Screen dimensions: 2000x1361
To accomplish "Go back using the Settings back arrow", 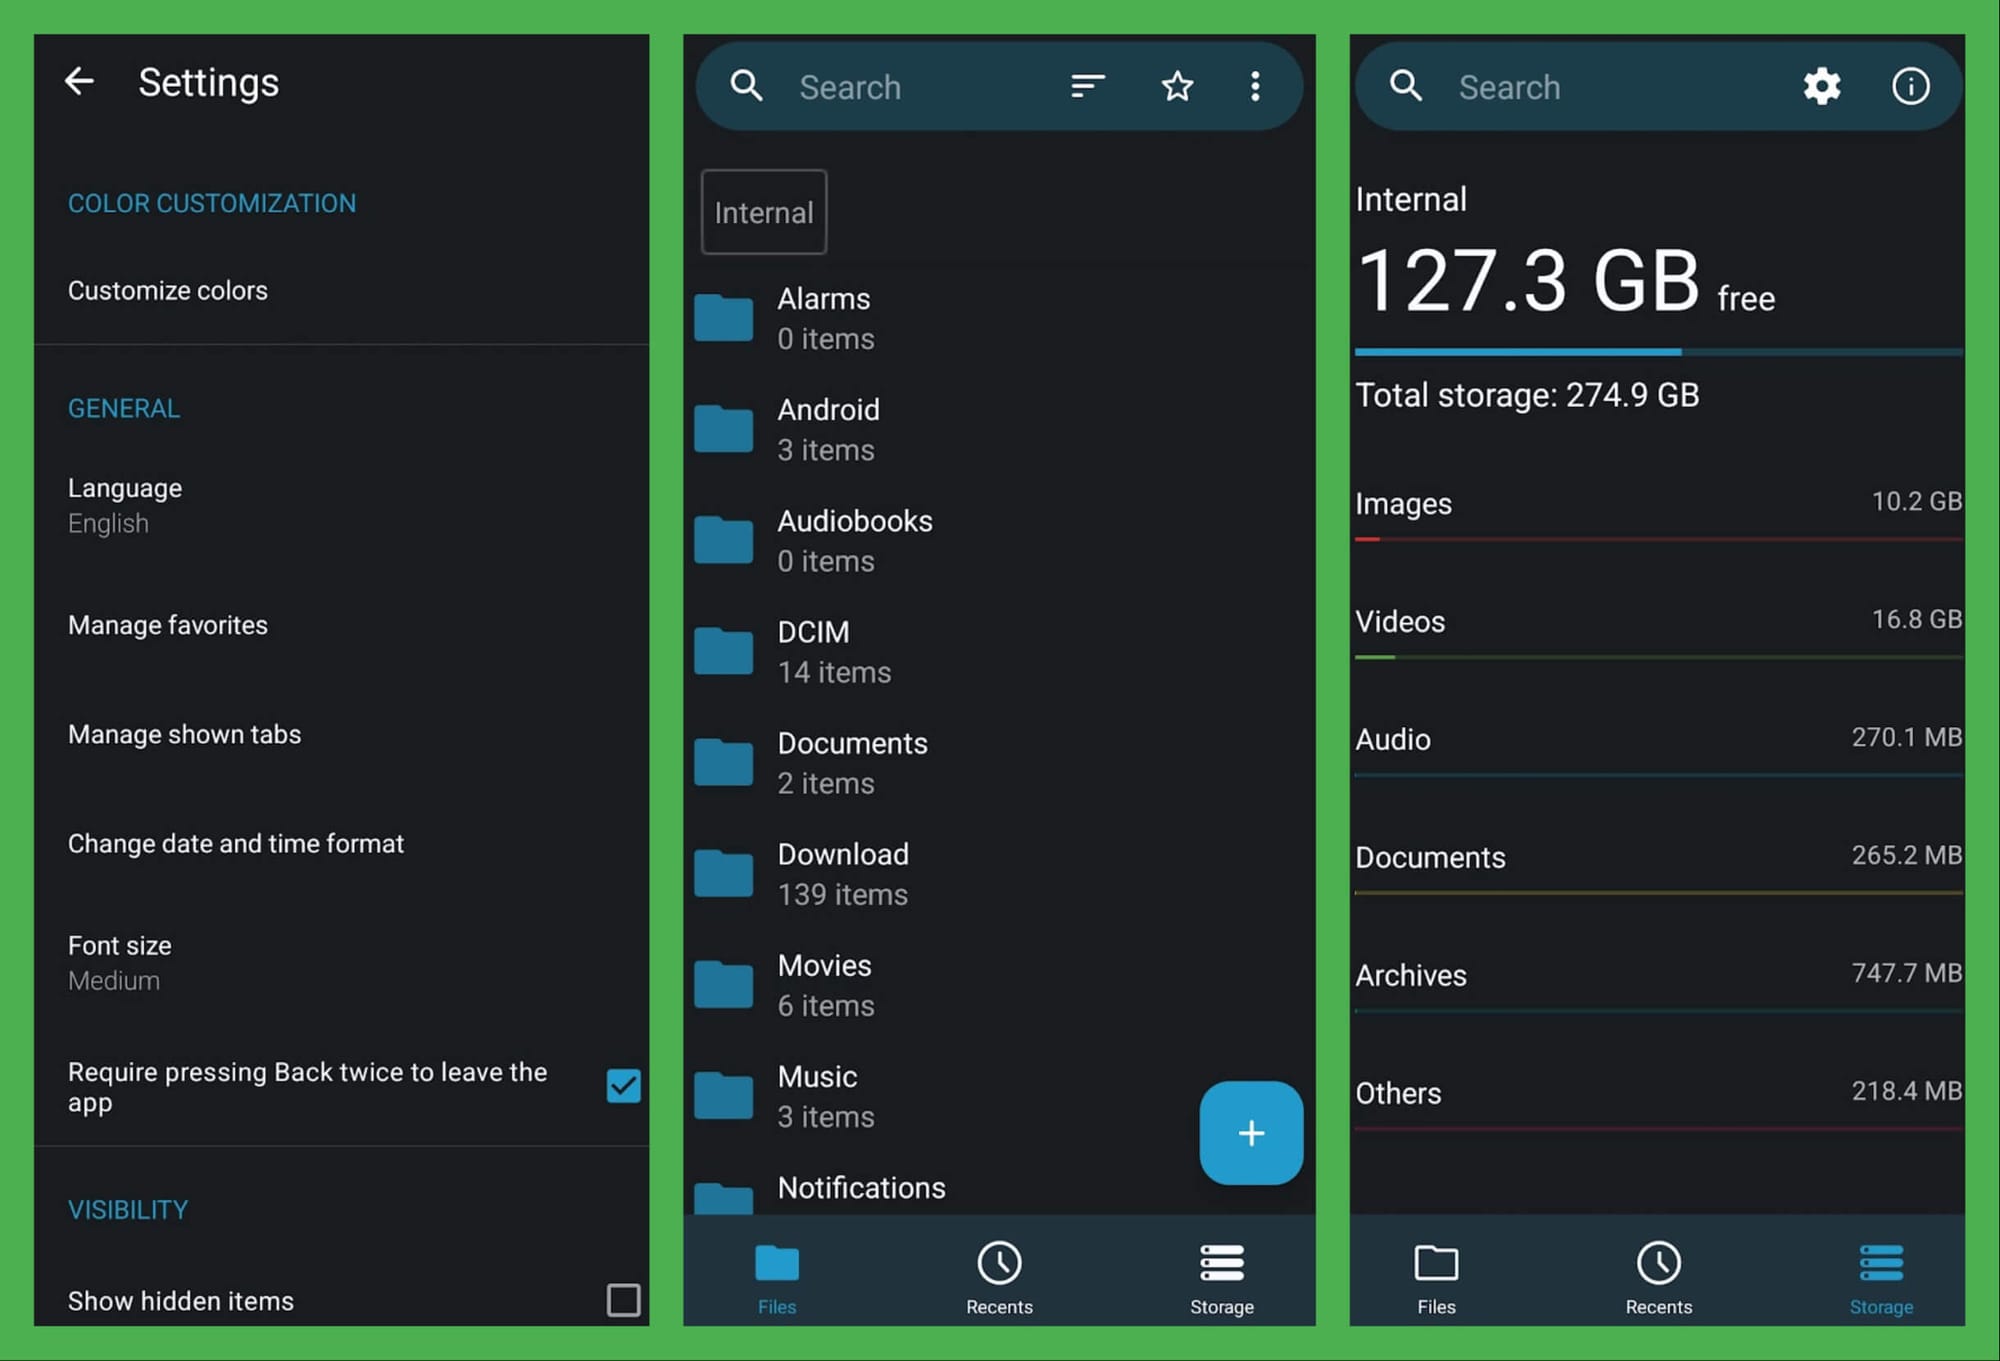I will pos(79,82).
